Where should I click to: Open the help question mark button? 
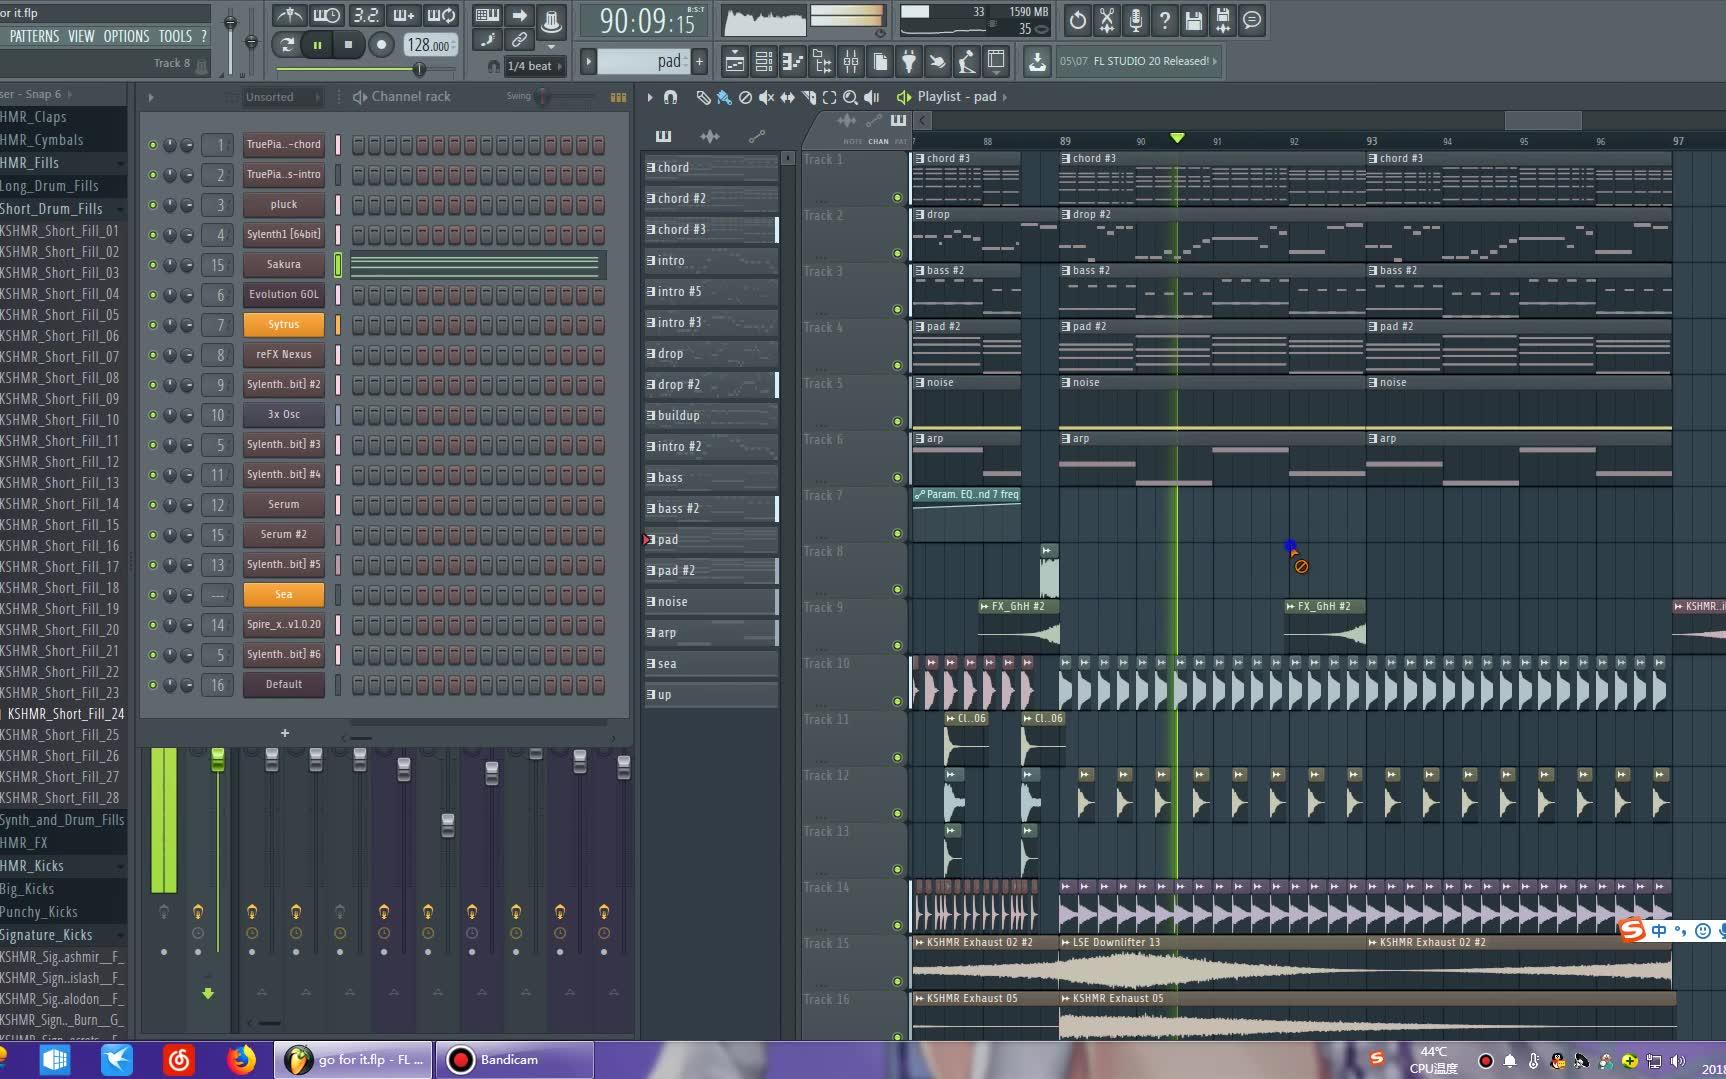pyautogui.click(x=1164, y=20)
